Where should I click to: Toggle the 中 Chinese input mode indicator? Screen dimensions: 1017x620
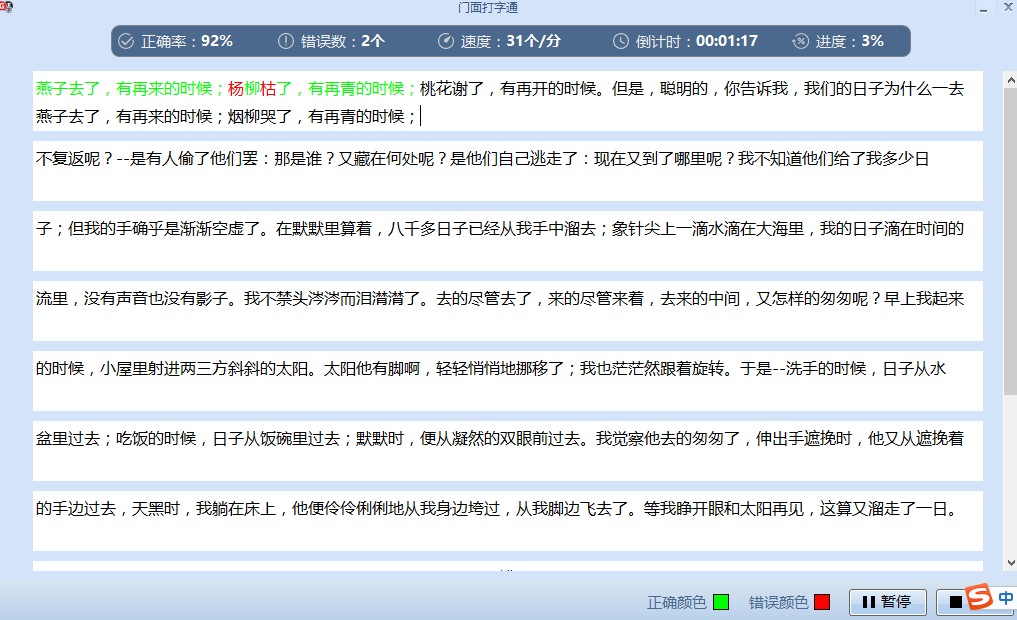pos(1005,598)
